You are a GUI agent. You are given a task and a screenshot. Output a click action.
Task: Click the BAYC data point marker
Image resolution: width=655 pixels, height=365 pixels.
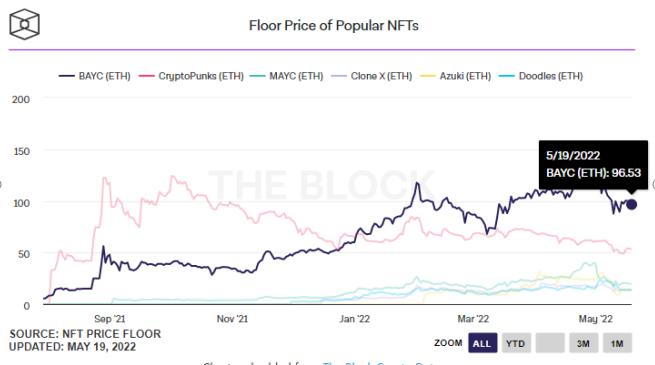(631, 204)
